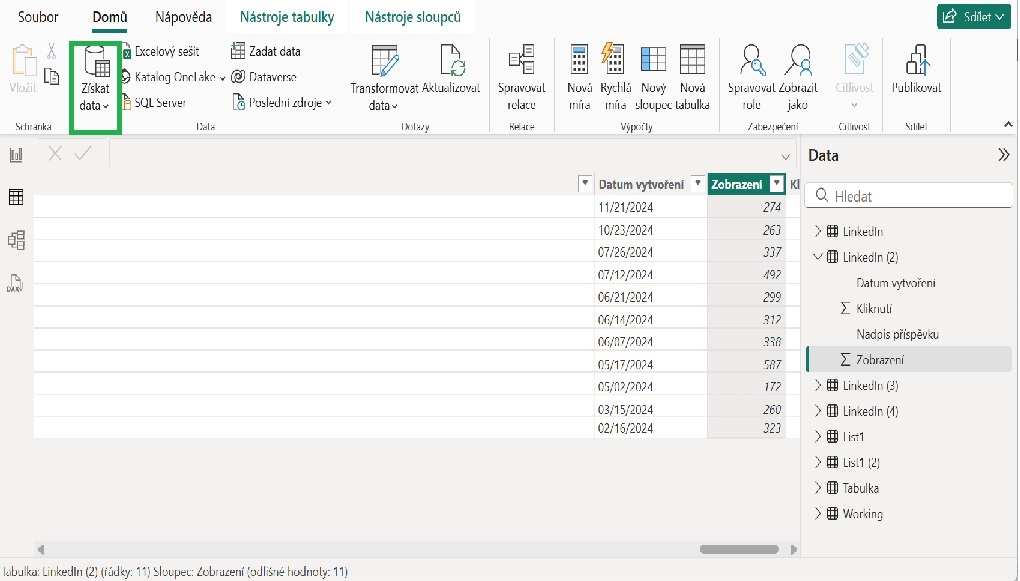Collapse the LinkedIn (2) table
1020x581 pixels.
818,256
